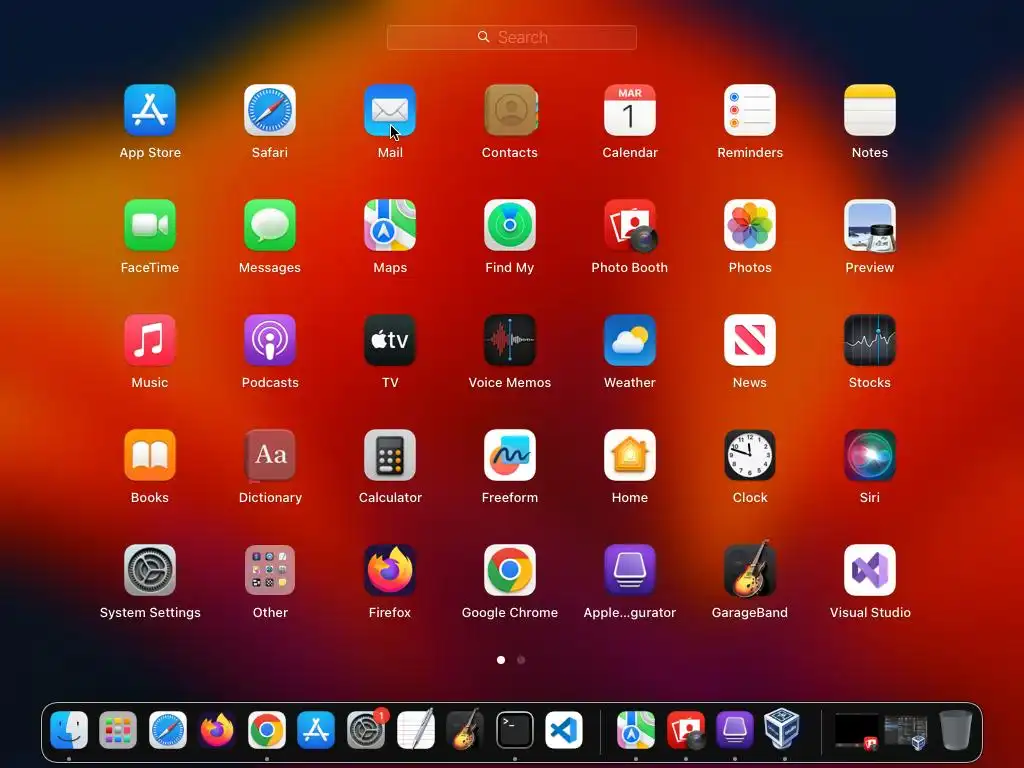Image resolution: width=1024 pixels, height=768 pixels.
Task: Open the Weather app
Action: tap(630, 340)
